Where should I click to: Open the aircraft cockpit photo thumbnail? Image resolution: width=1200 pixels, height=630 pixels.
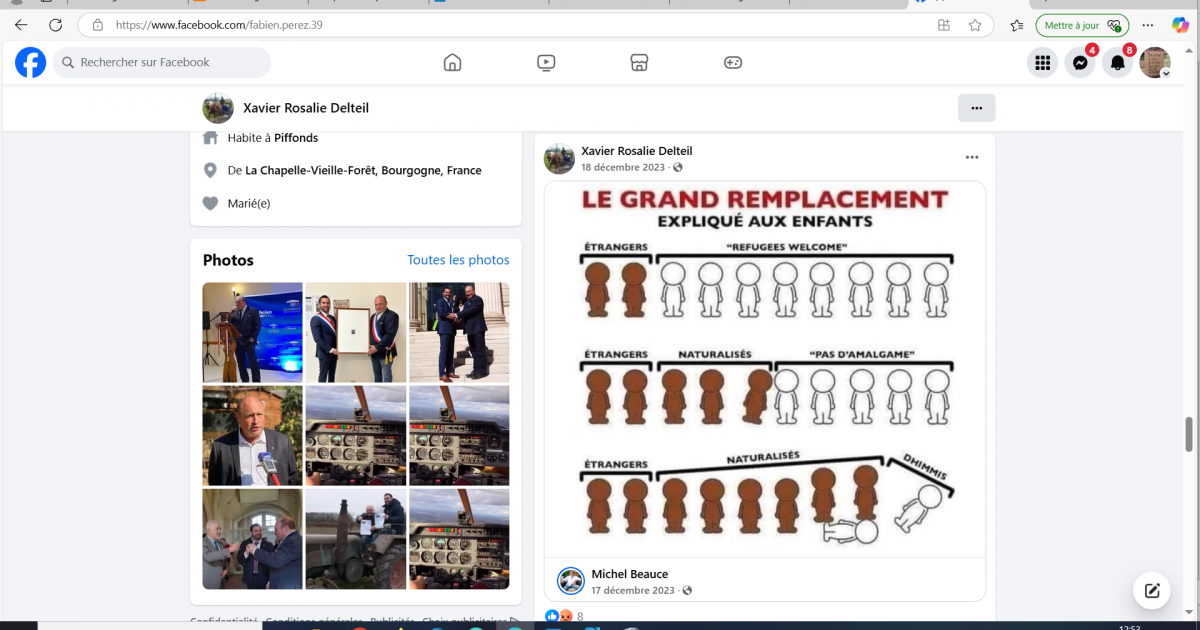355,436
